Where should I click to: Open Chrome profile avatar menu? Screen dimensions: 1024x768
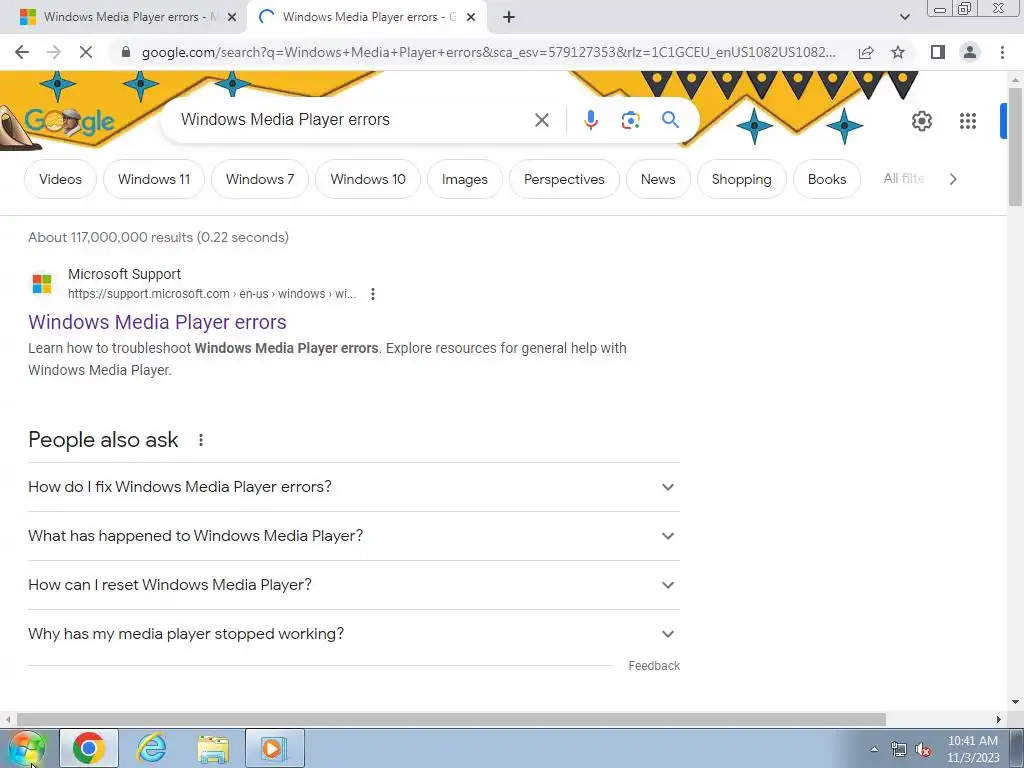point(970,52)
